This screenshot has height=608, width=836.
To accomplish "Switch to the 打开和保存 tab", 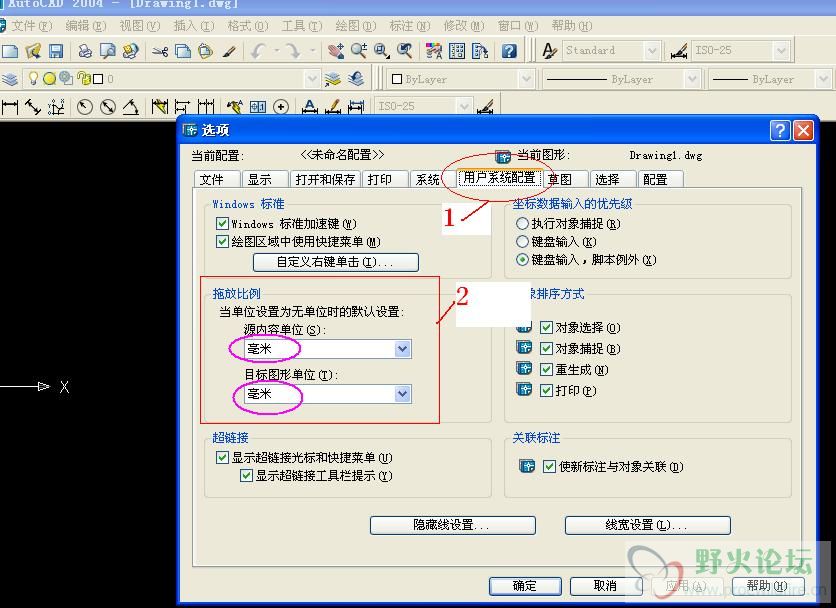I will [x=325, y=179].
